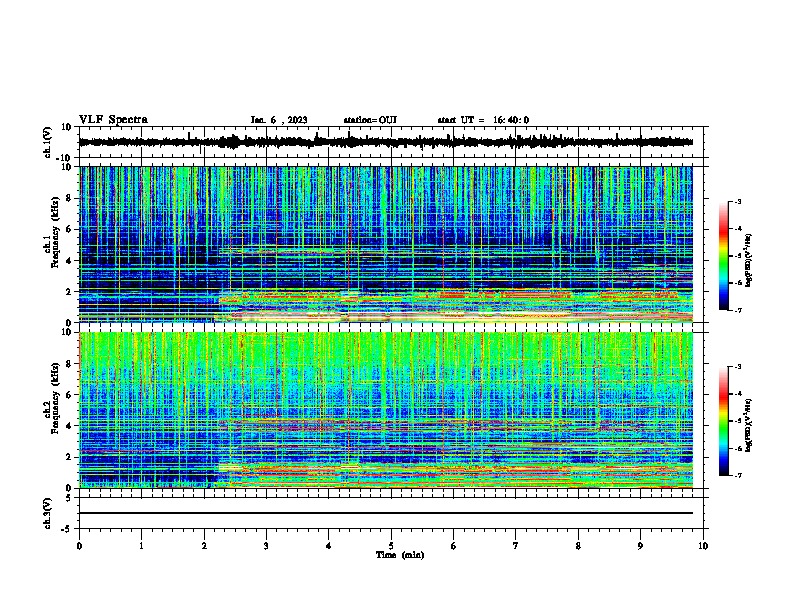Click the "-4" label on lower colorbar
Screen dimensions: 792x612
coord(737,394)
